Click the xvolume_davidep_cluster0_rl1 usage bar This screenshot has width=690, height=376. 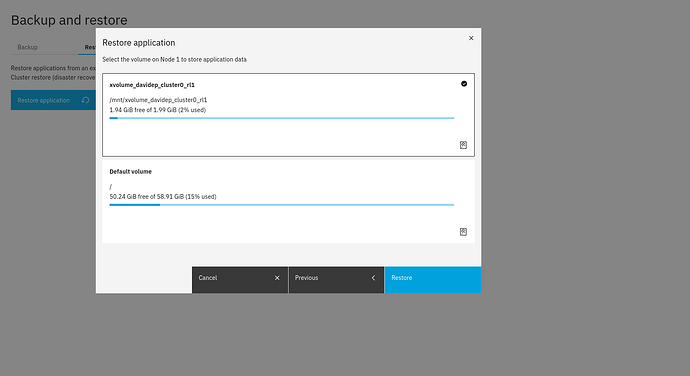click(282, 118)
